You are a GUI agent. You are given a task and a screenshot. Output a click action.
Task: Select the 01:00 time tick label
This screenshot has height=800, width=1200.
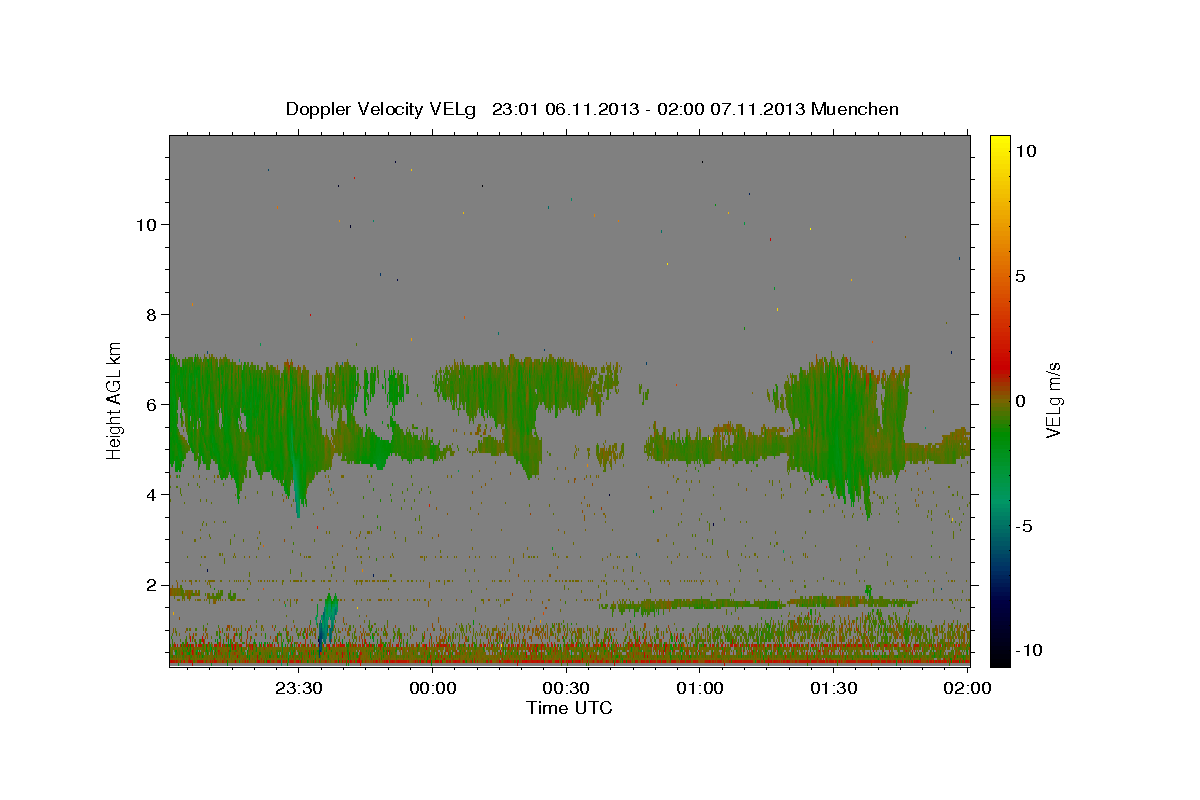pyautogui.click(x=699, y=688)
